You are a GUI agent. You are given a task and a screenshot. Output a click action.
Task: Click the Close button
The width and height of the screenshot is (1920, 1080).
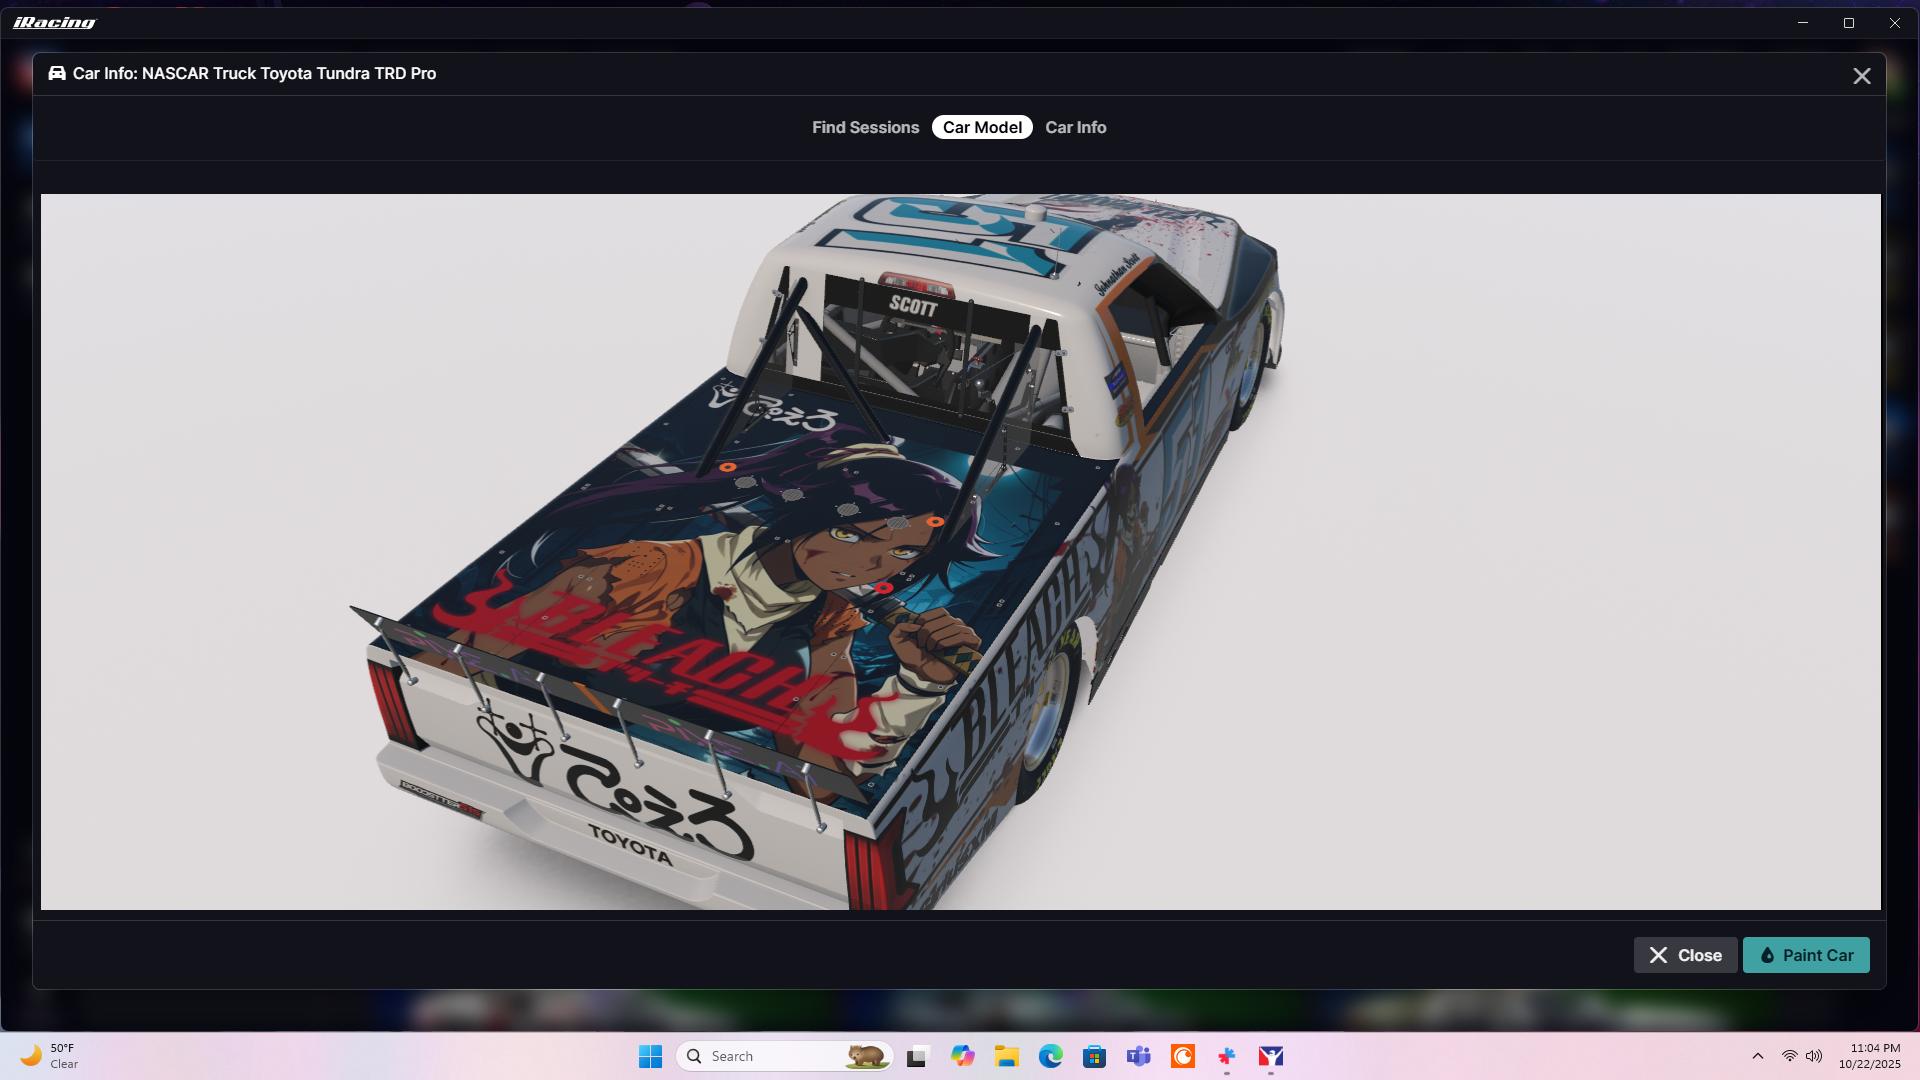click(1685, 955)
